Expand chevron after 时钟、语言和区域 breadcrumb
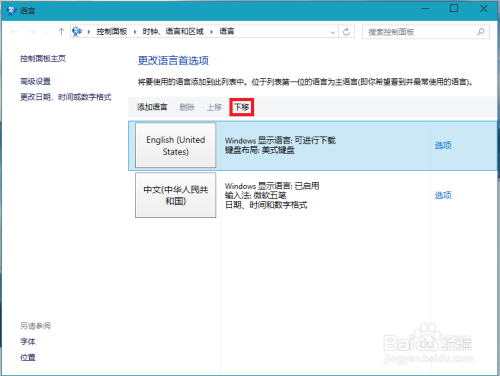Screen dimensions: 500x376 point(211,32)
